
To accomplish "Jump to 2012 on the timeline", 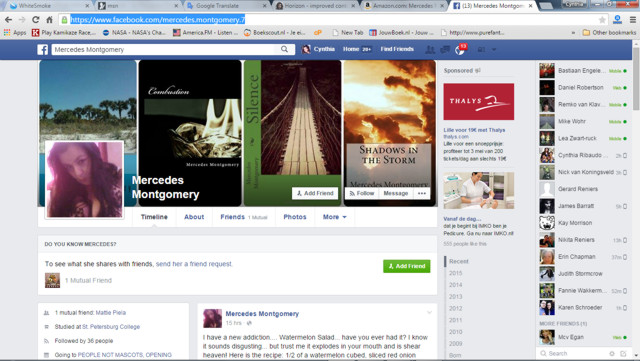I will click(x=456, y=308).
